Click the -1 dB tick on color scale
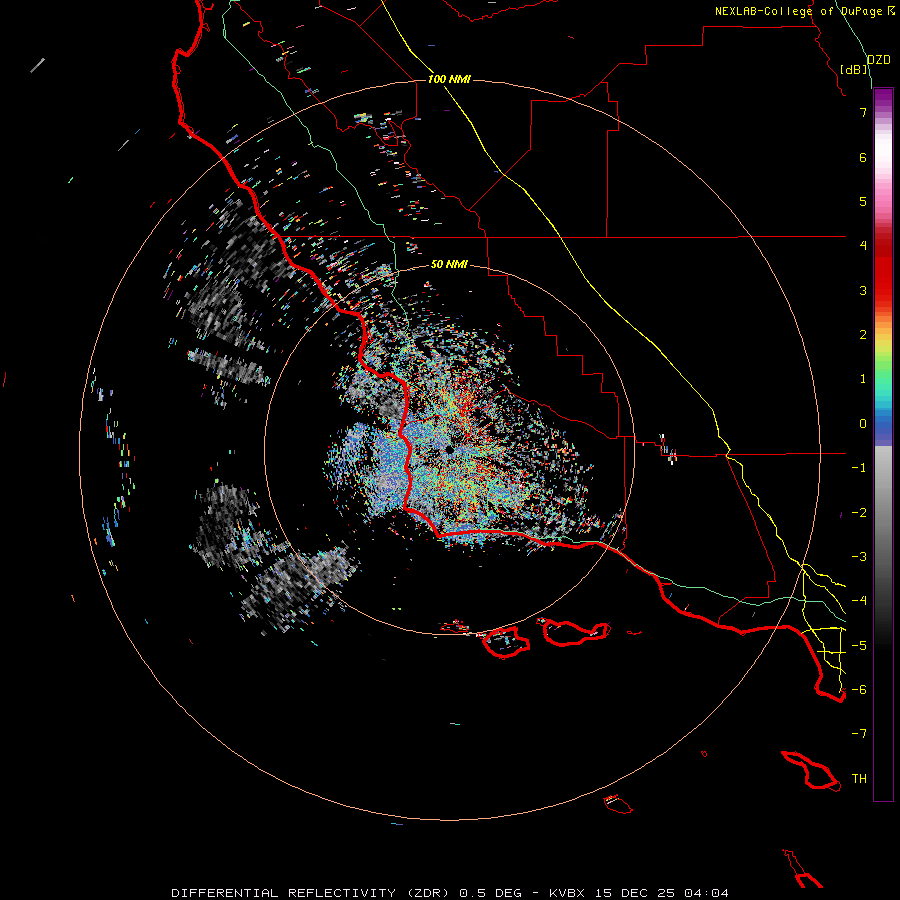This screenshot has width=900, height=900. 859,468
